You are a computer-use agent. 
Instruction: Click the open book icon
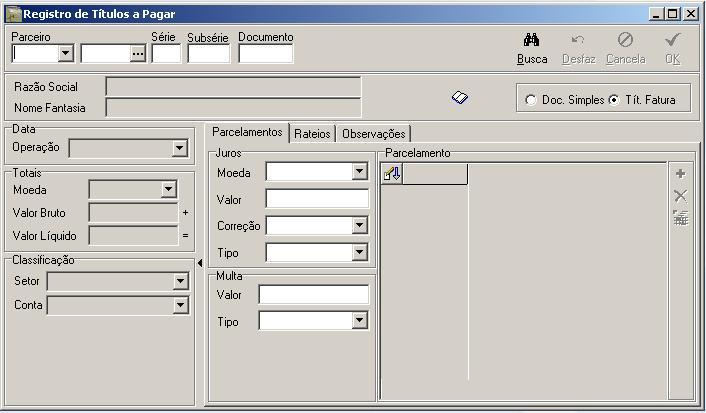click(460, 97)
